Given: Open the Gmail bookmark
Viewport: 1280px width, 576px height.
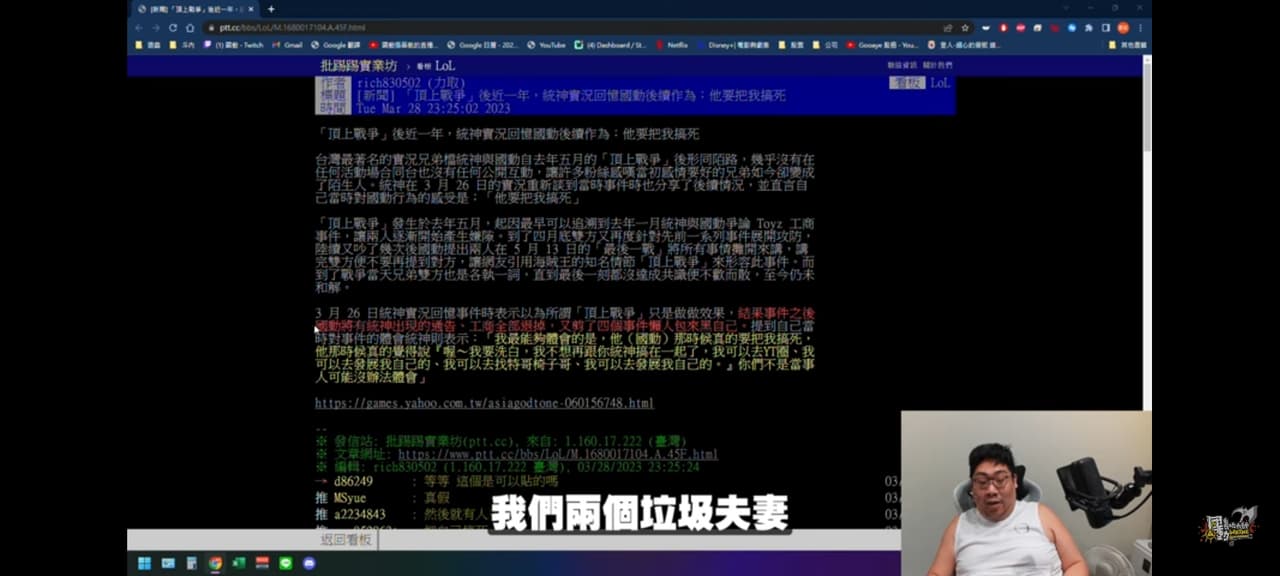Looking at the screenshot, I should click(288, 45).
